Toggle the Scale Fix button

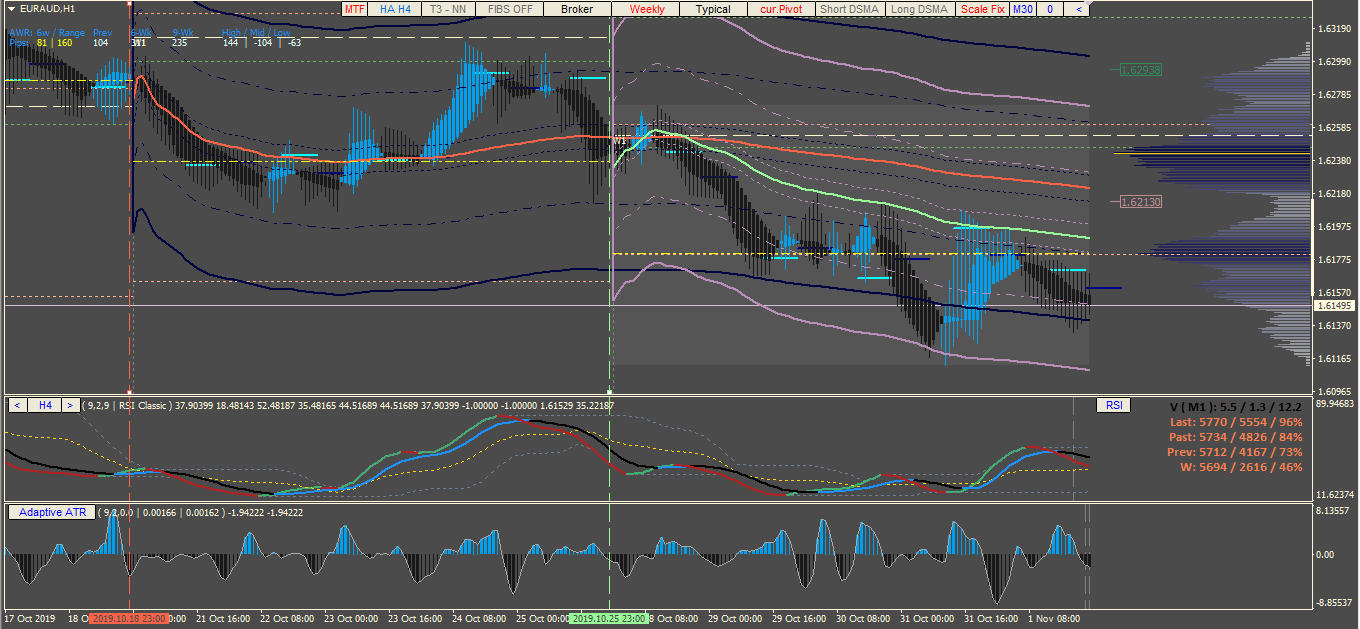tap(982, 9)
